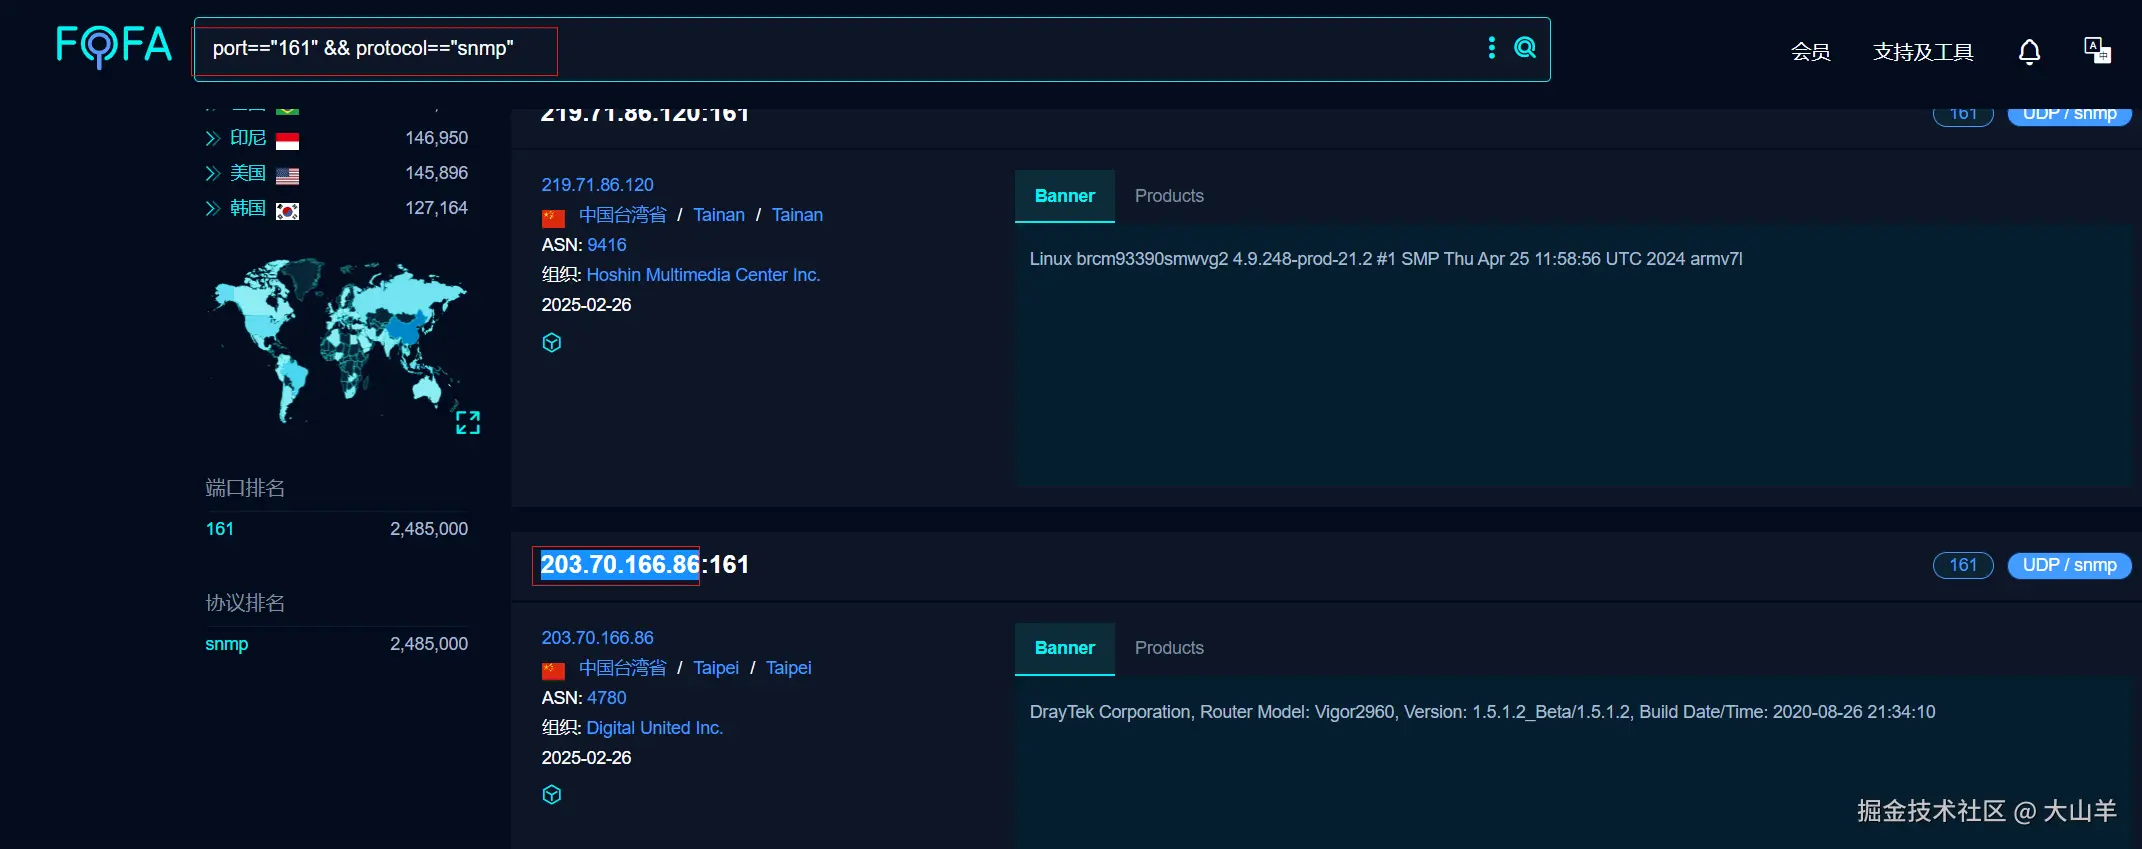2142x849 pixels.
Task: Open the 219.71.86.120 IP link
Action: [597, 185]
